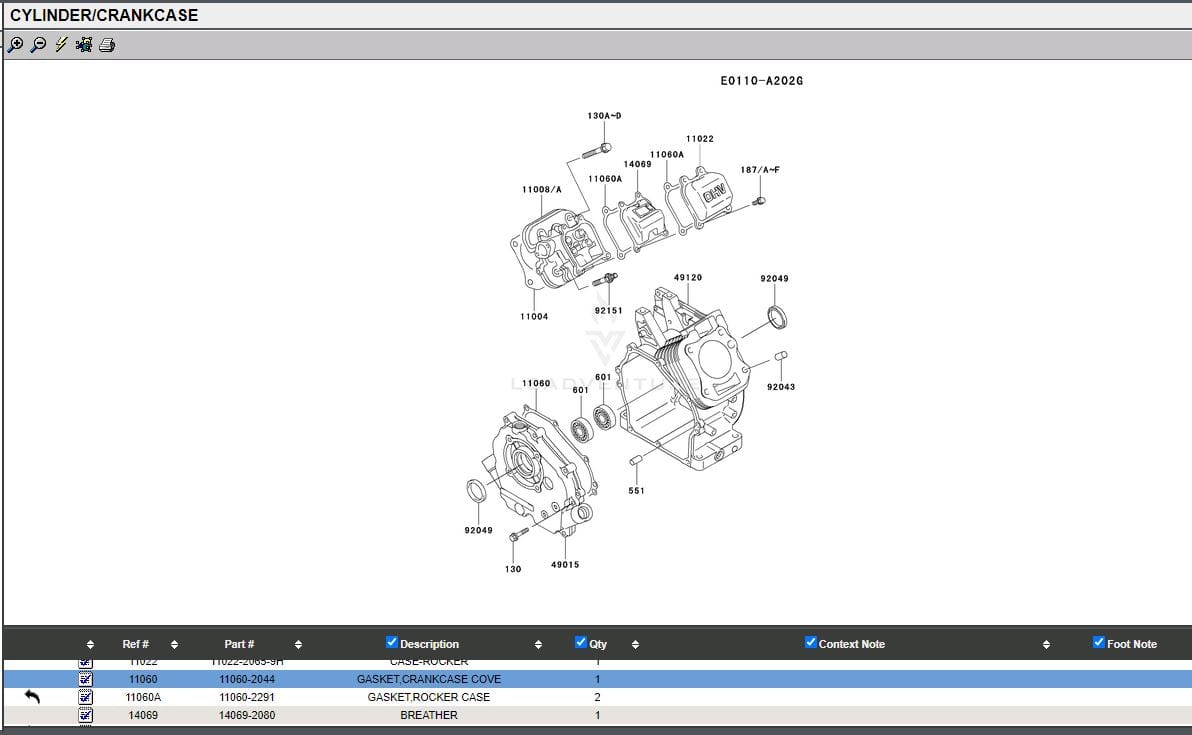The width and height of the screenshot is (1192, 735).
Task: Click the zoom out magnifier icon
Action: point(38,44)
